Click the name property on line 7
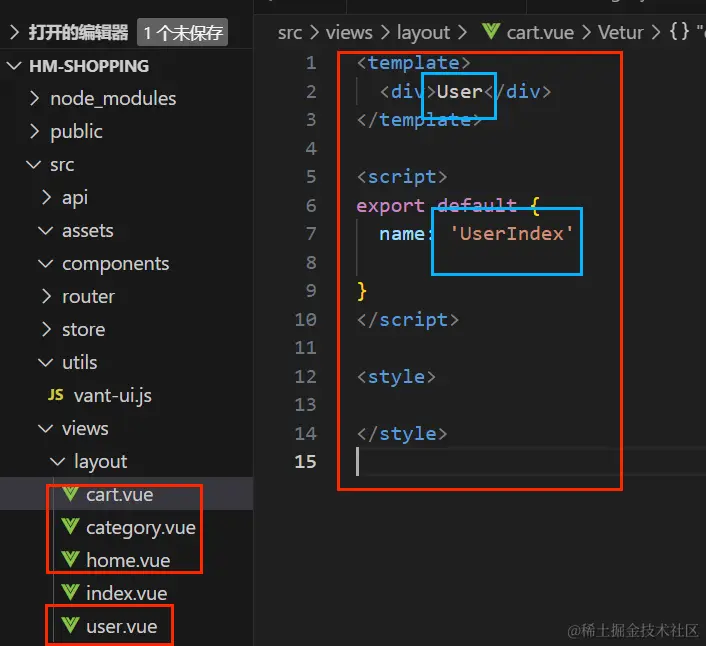 402,234
